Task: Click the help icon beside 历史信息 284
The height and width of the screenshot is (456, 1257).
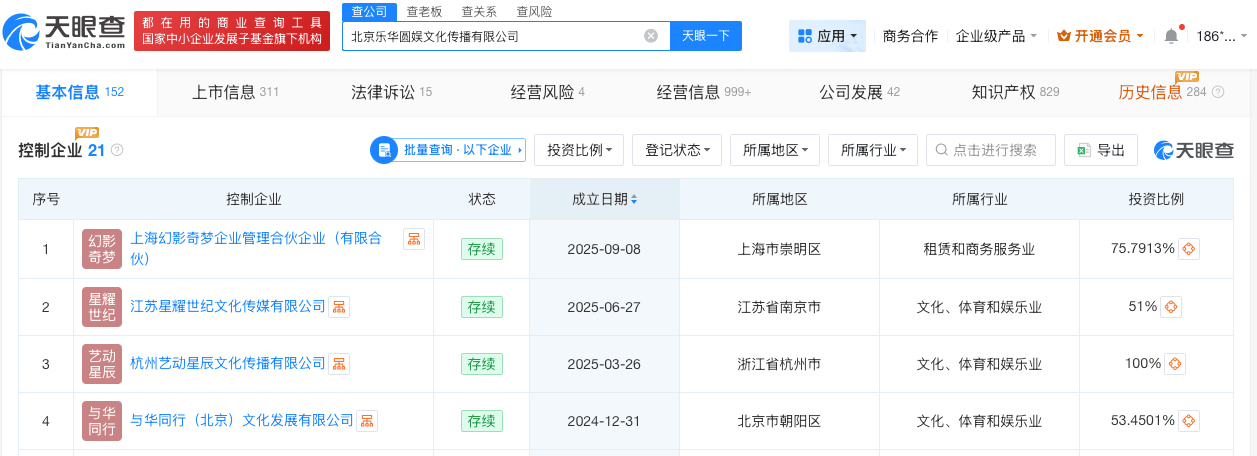Action: (x=1218, y=92)
